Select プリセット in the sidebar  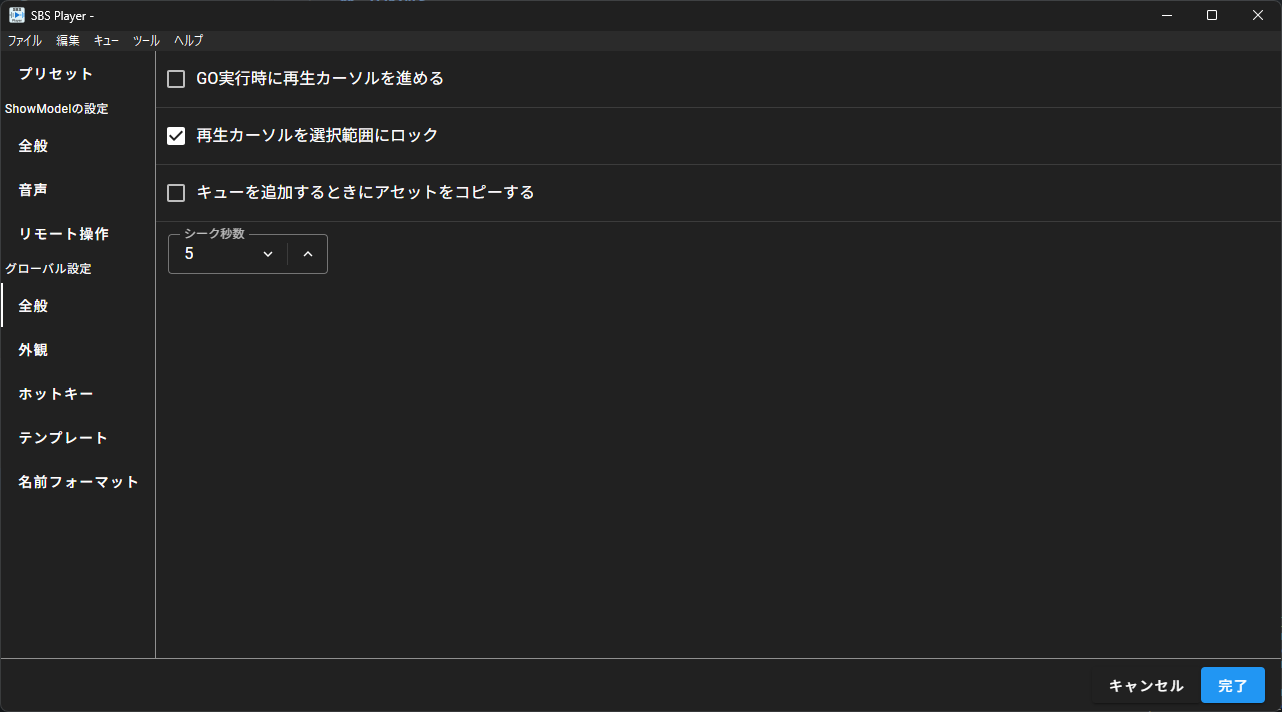pyautogui.click(x=55, y=73)
